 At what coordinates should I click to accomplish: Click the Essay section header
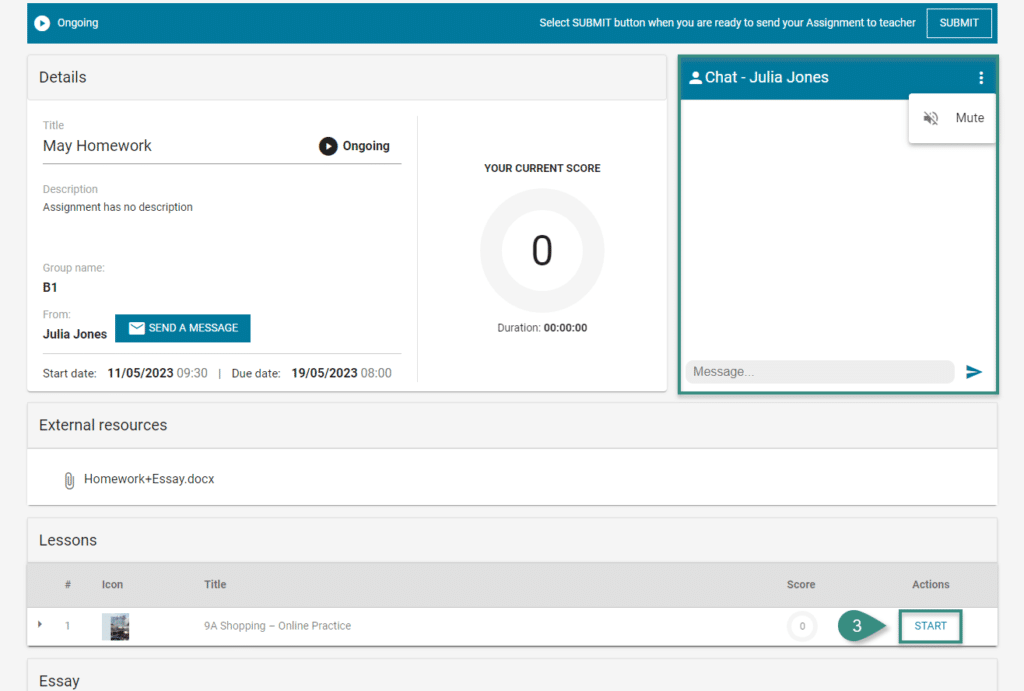[x=59, y=681]
